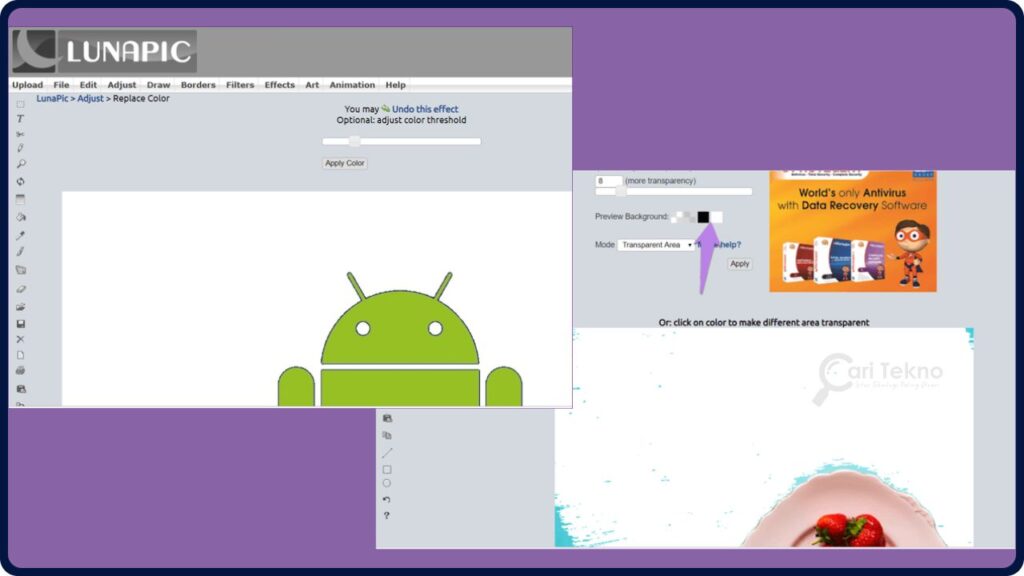Select the Text tool in left toolbar
The image size is (1024, 576).
pyautogui.click(x=20, y=119)
